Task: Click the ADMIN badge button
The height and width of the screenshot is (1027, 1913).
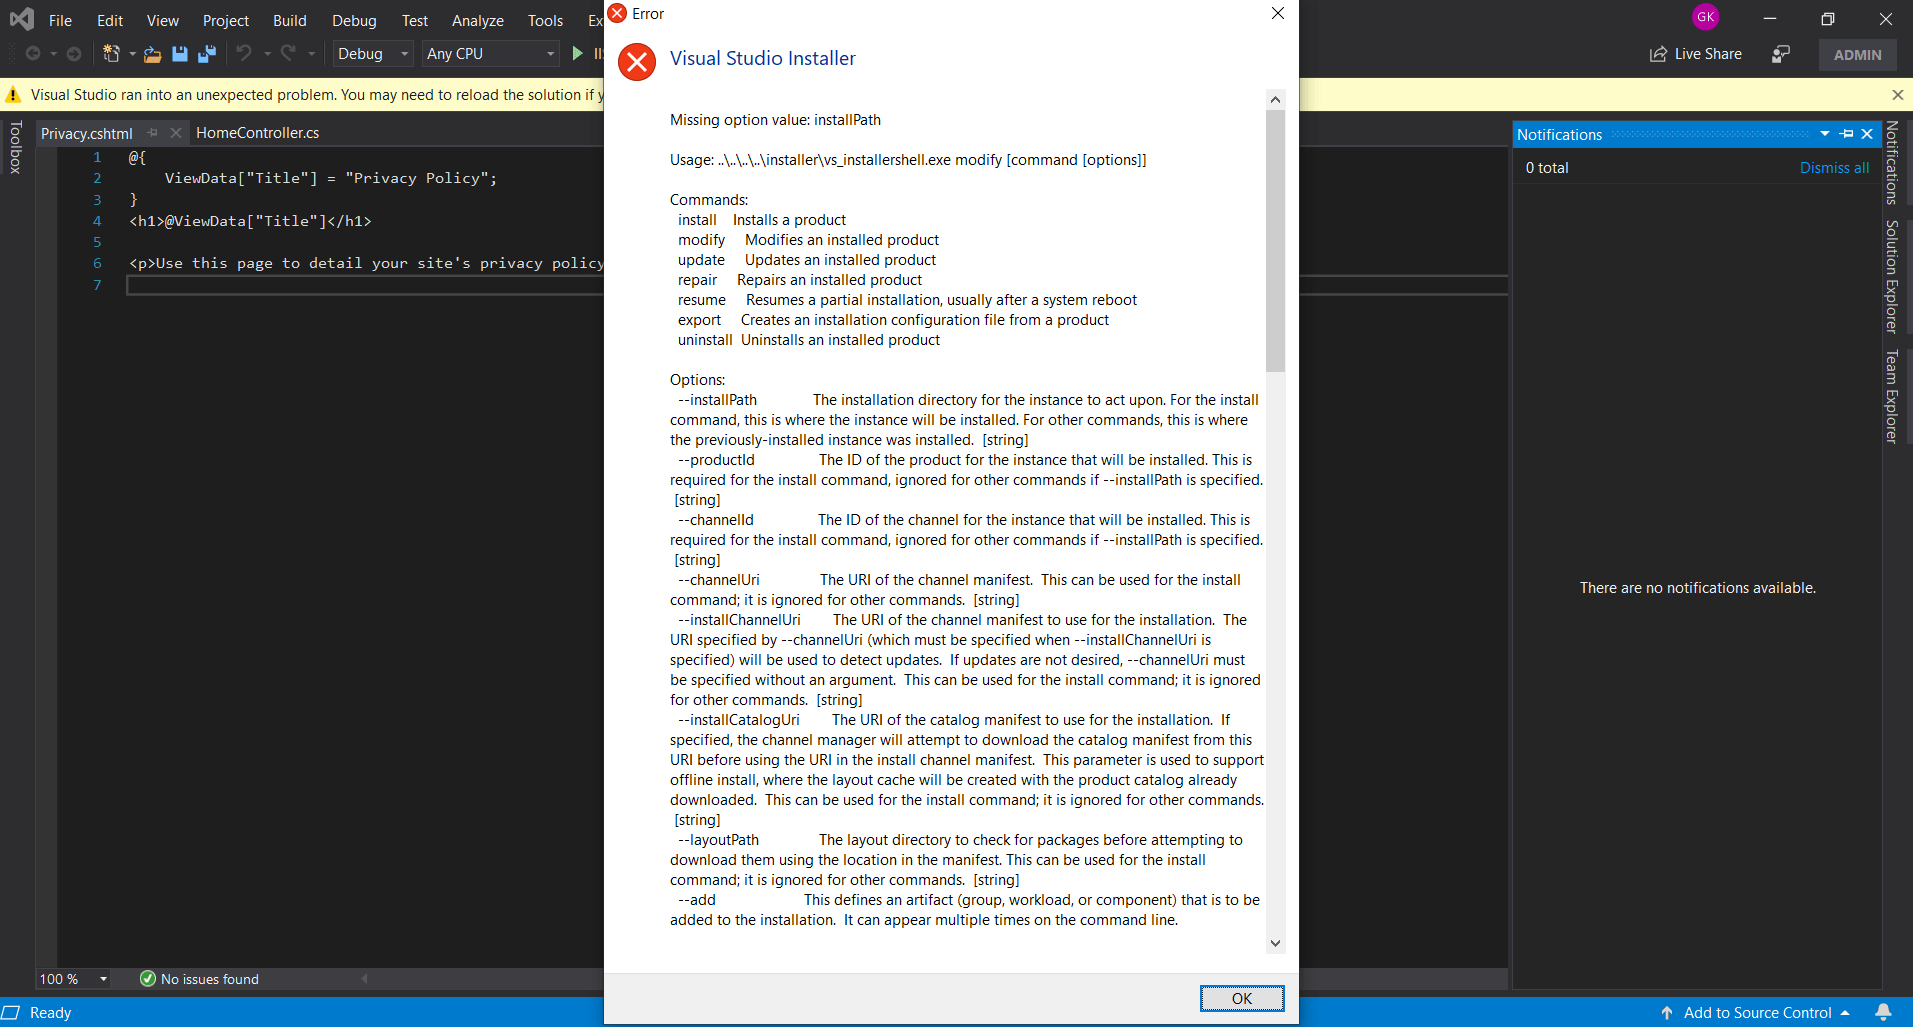Action: pos(1857,55)
